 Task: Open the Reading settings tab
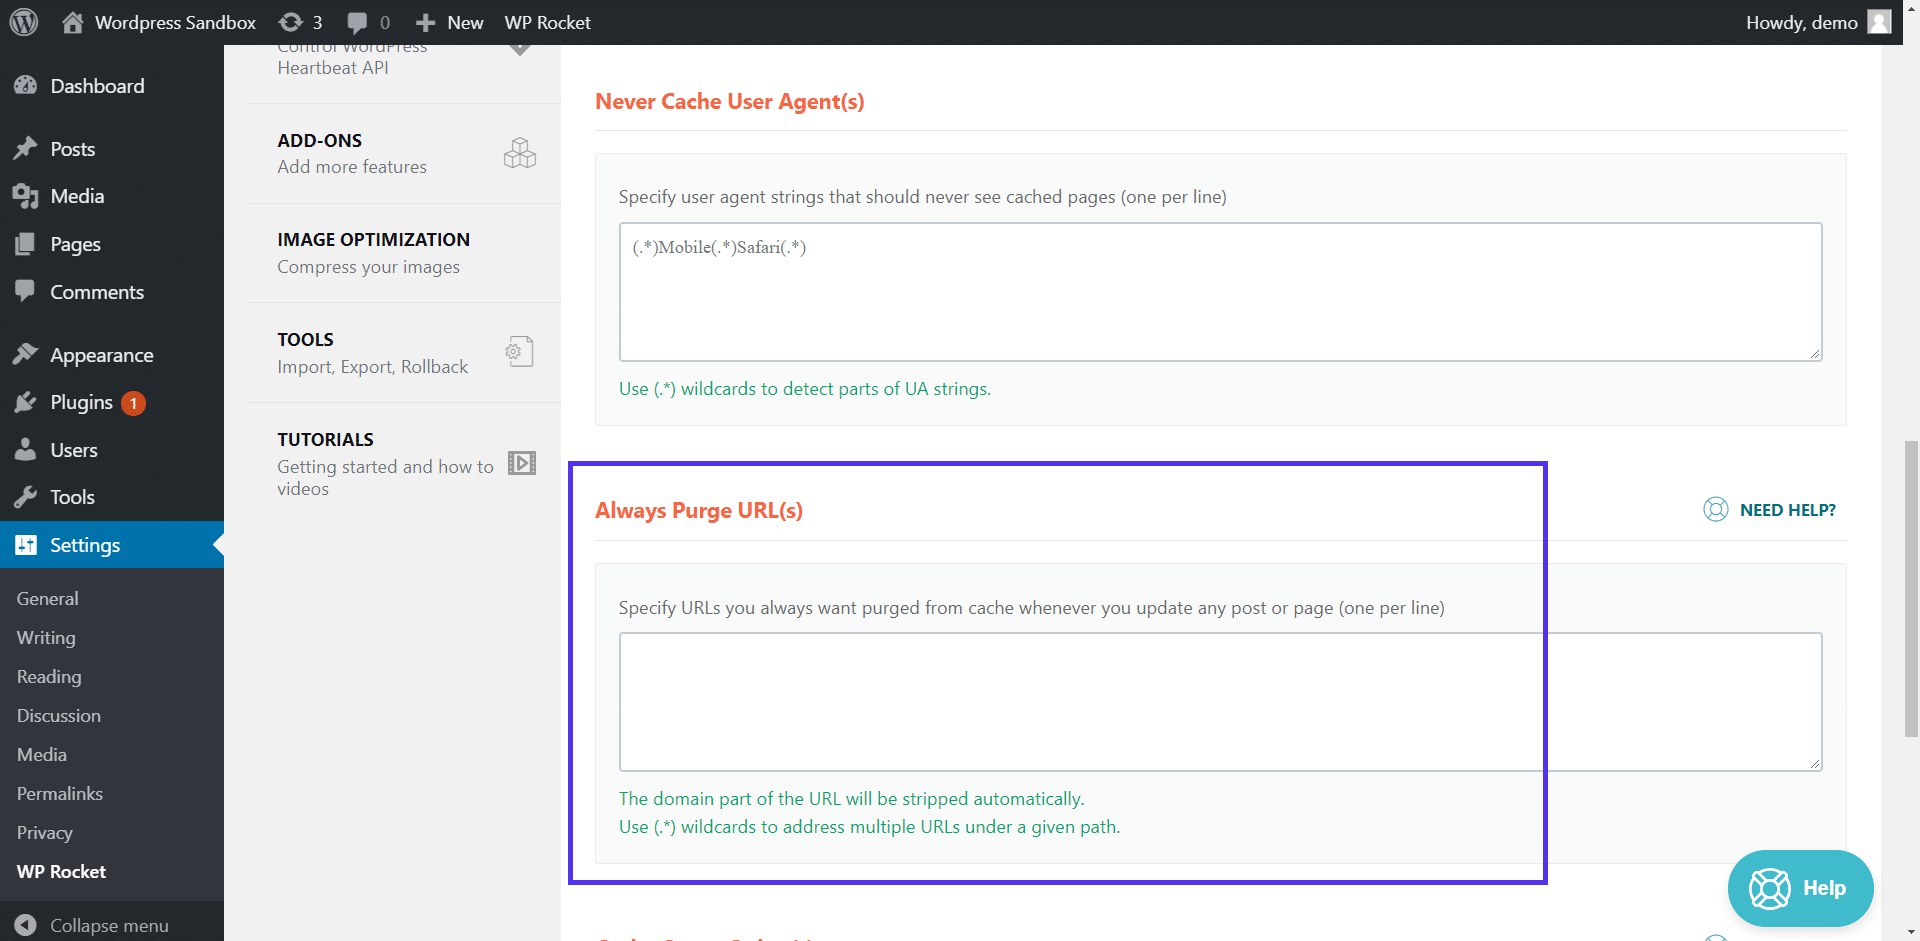point(48,676)
